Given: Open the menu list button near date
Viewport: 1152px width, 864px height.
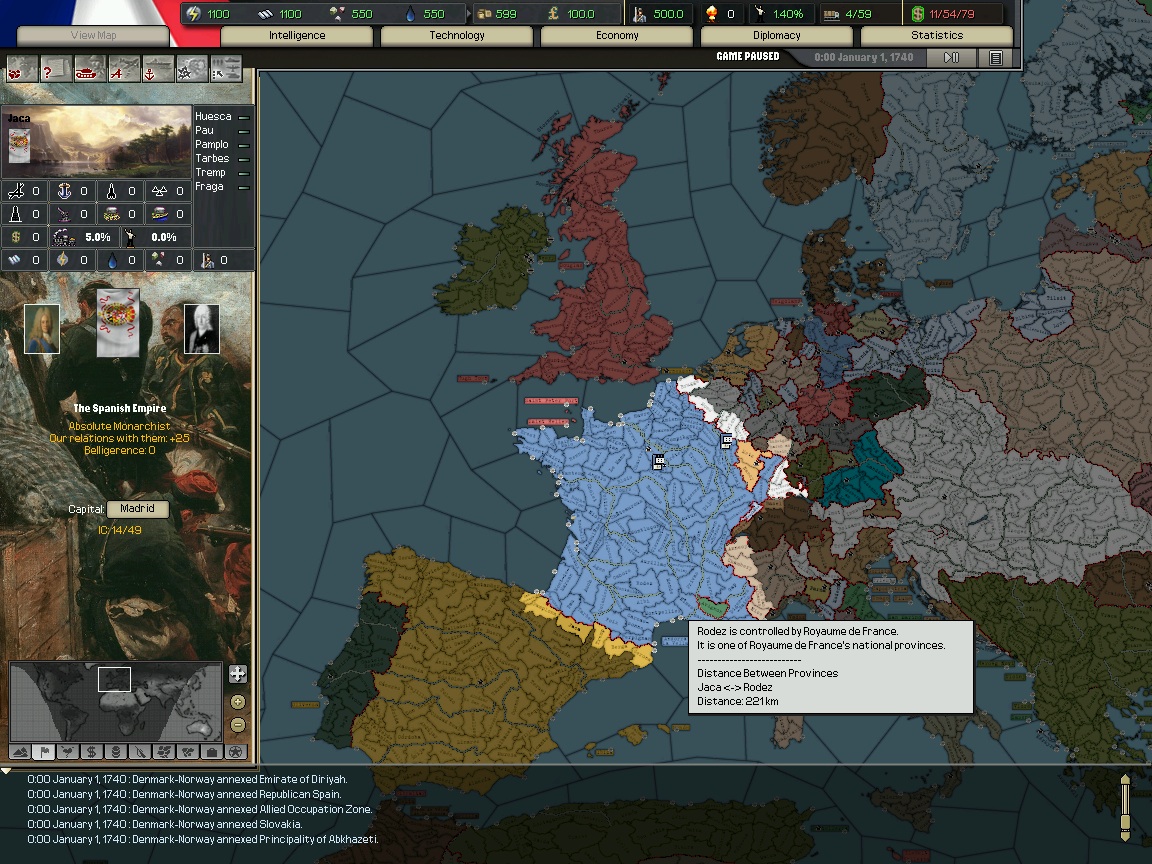Looking at the screenshot, I should [x=996, y=58].
